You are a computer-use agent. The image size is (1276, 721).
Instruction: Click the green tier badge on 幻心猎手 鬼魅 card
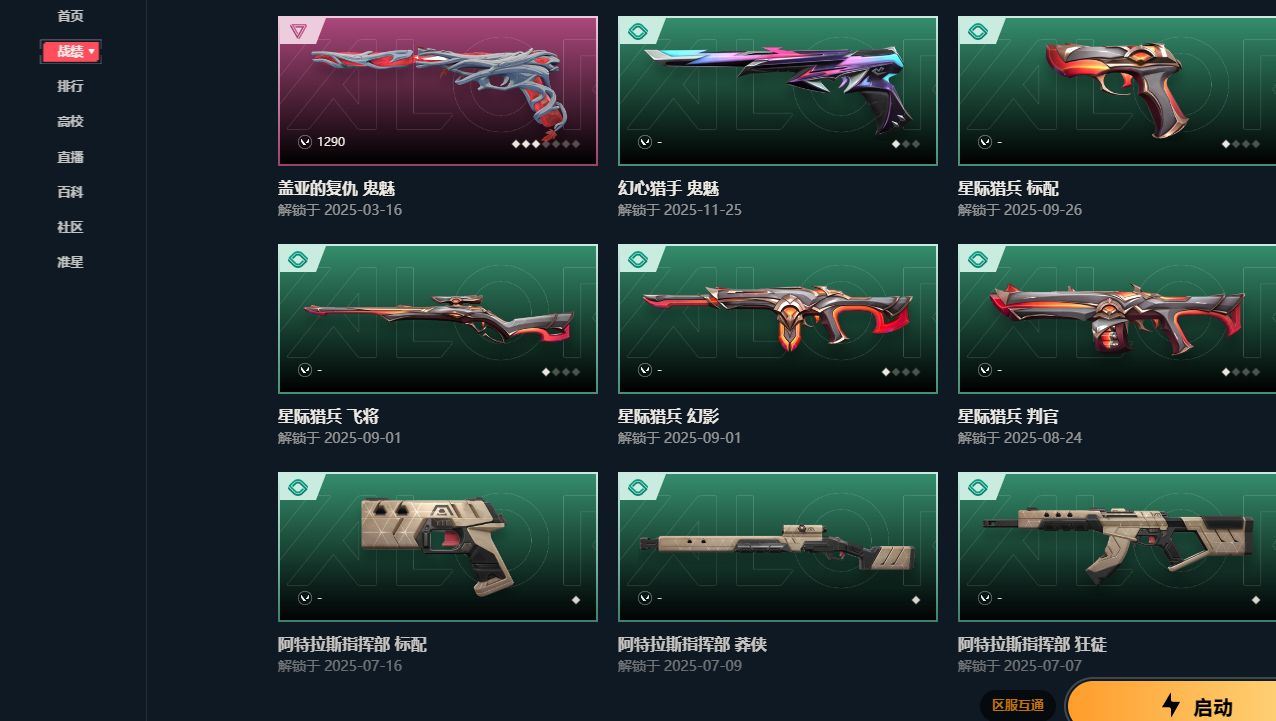tap(637, 31)
